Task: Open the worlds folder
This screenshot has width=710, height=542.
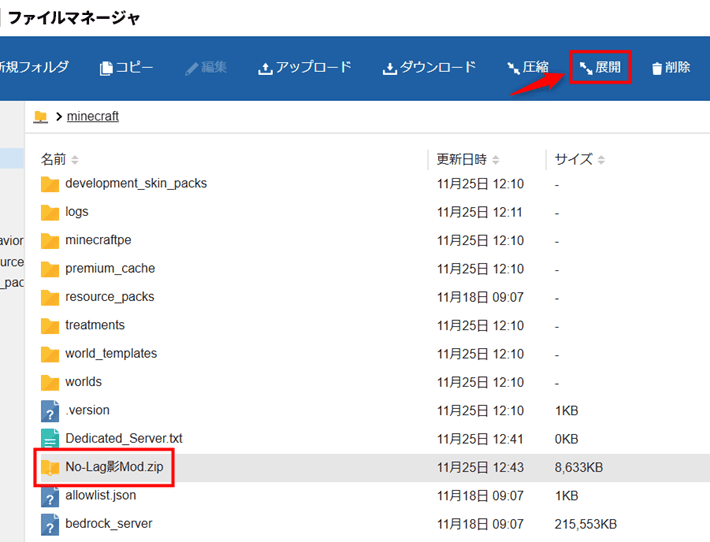Action: tap(83, 382)
